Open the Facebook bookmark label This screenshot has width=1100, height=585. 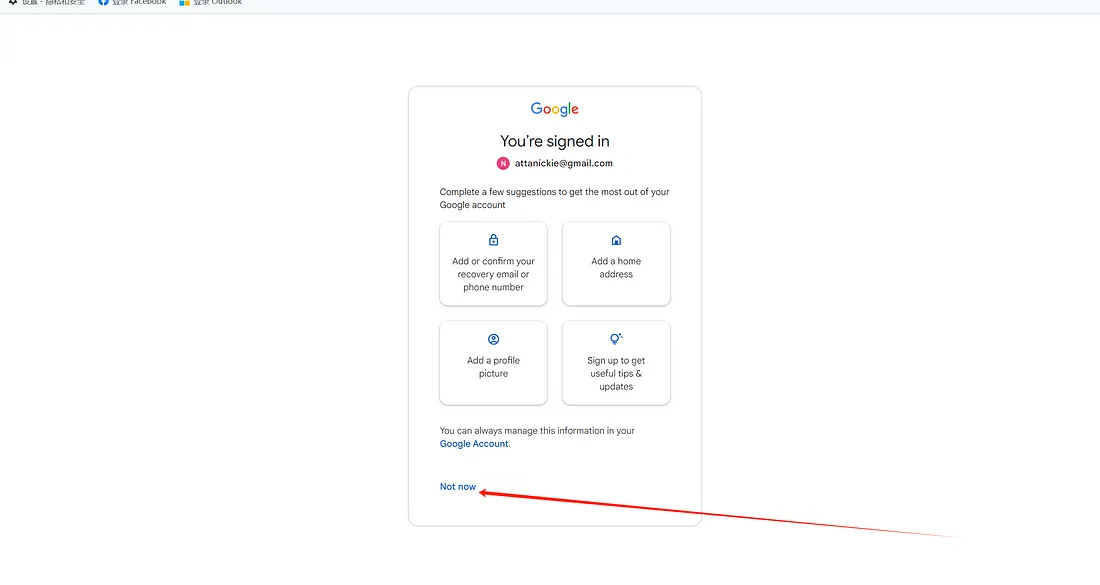(138, 3)
